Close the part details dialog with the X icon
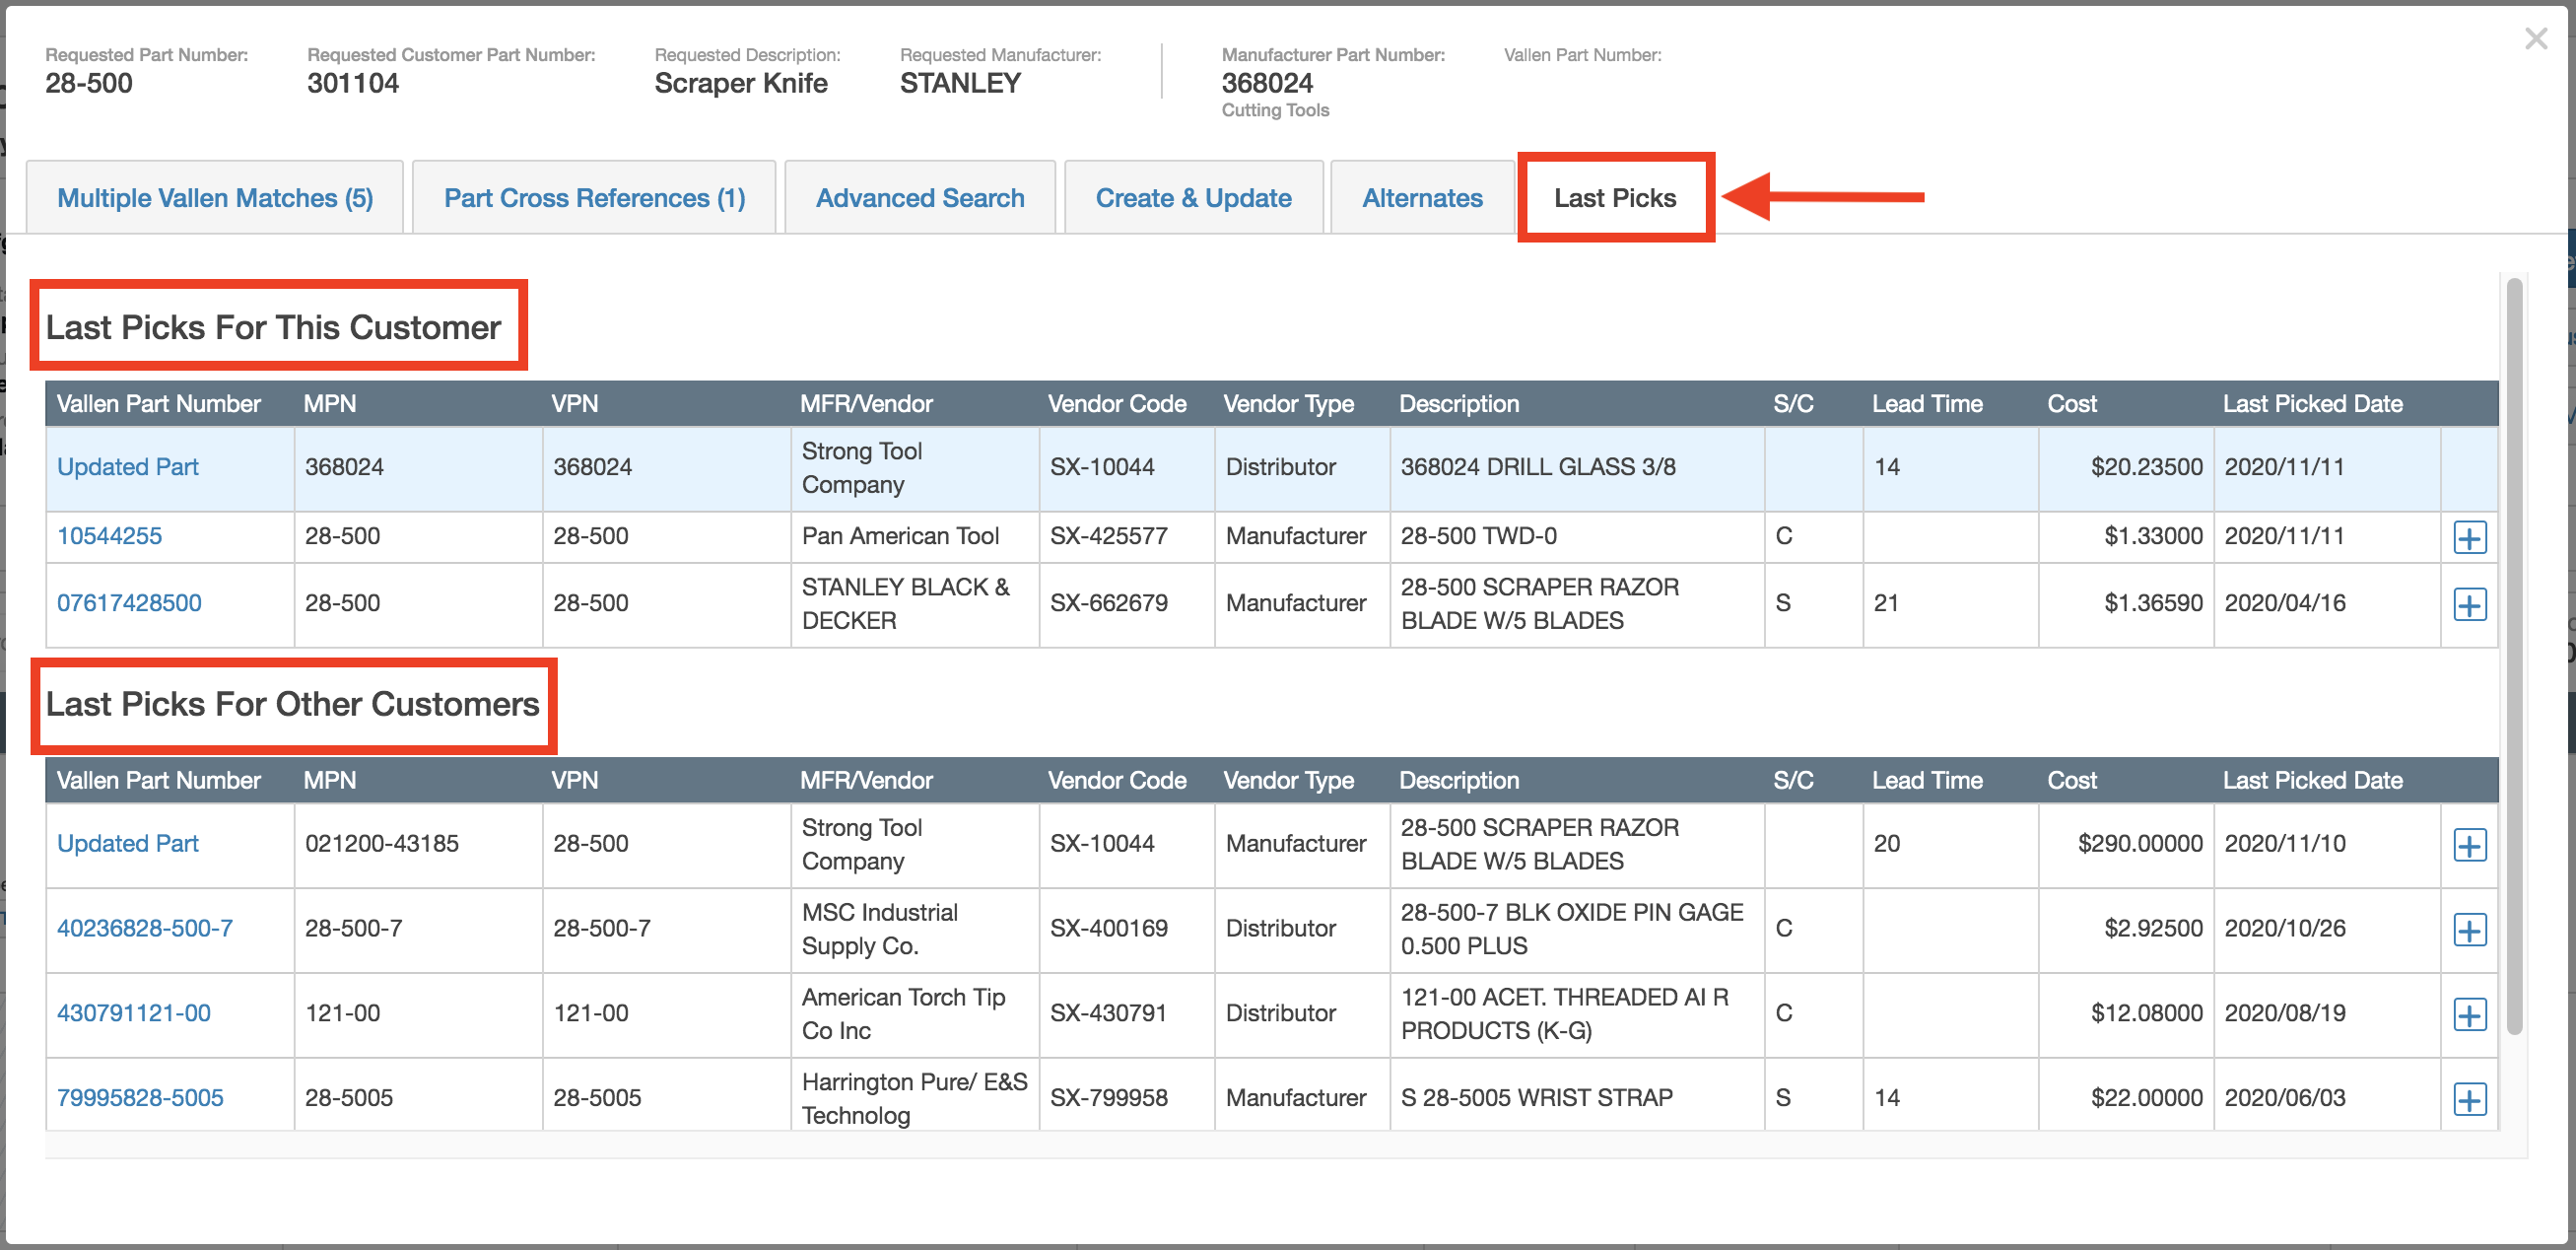The image size is (2576, 1250). (x=2536, y=39)
